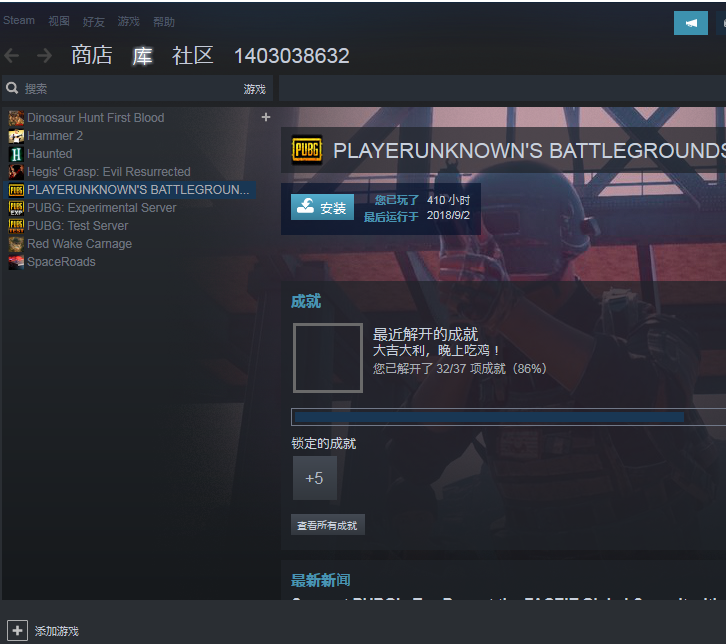726x644 pixels.
Task: Click the +5 locked achievements tile
Action: [315, 478]
